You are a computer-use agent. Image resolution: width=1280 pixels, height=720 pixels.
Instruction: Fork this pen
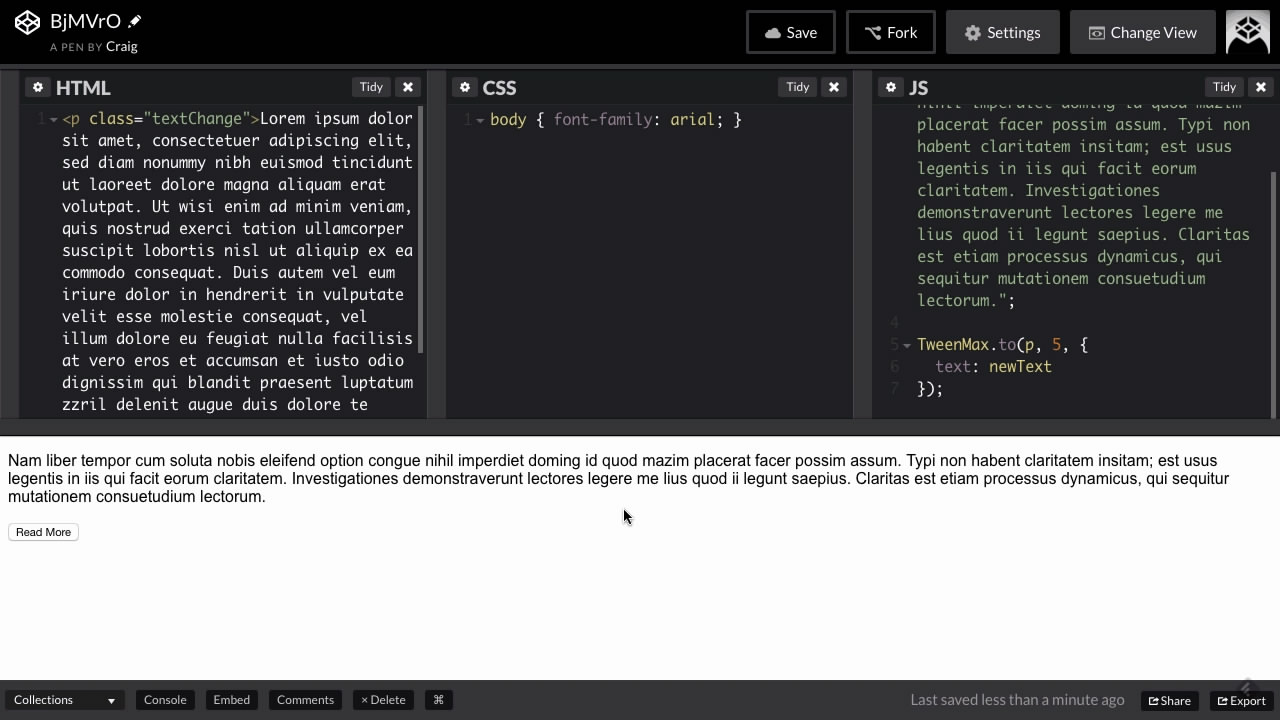[890, 32]
